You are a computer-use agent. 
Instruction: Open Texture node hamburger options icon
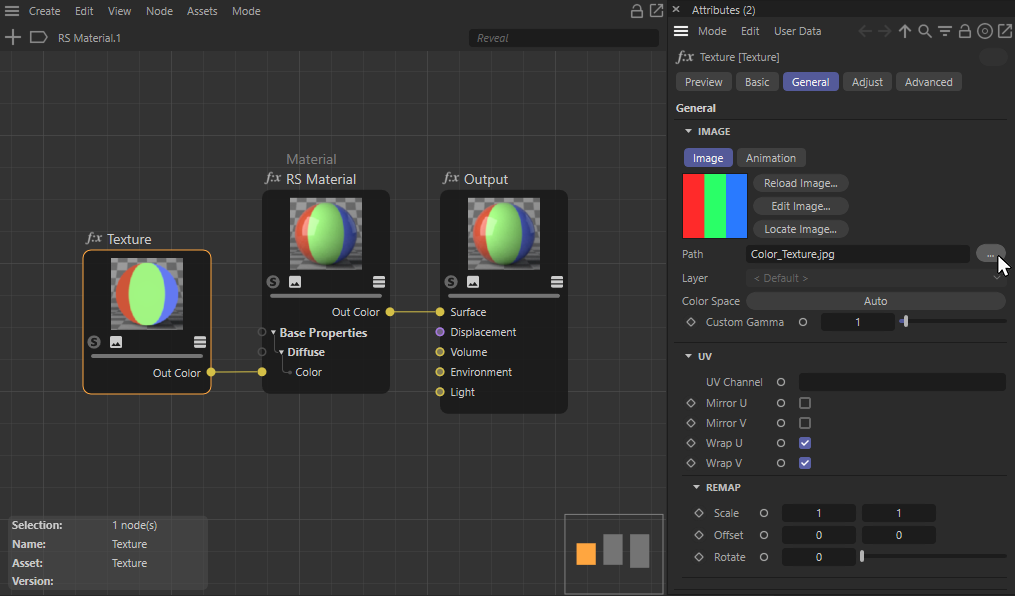tap(200, 342)
